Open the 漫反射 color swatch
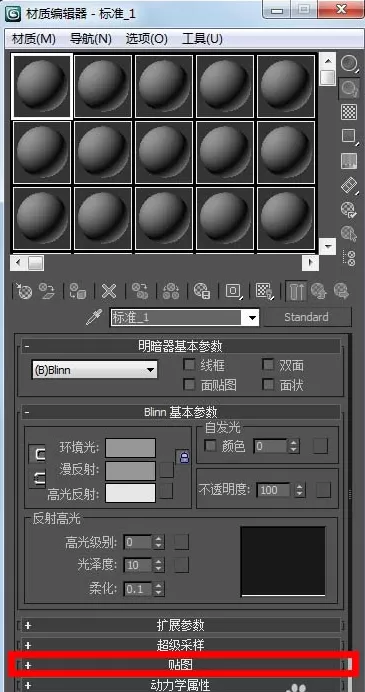Screen dimensions: 365x692 pos(131,470)
